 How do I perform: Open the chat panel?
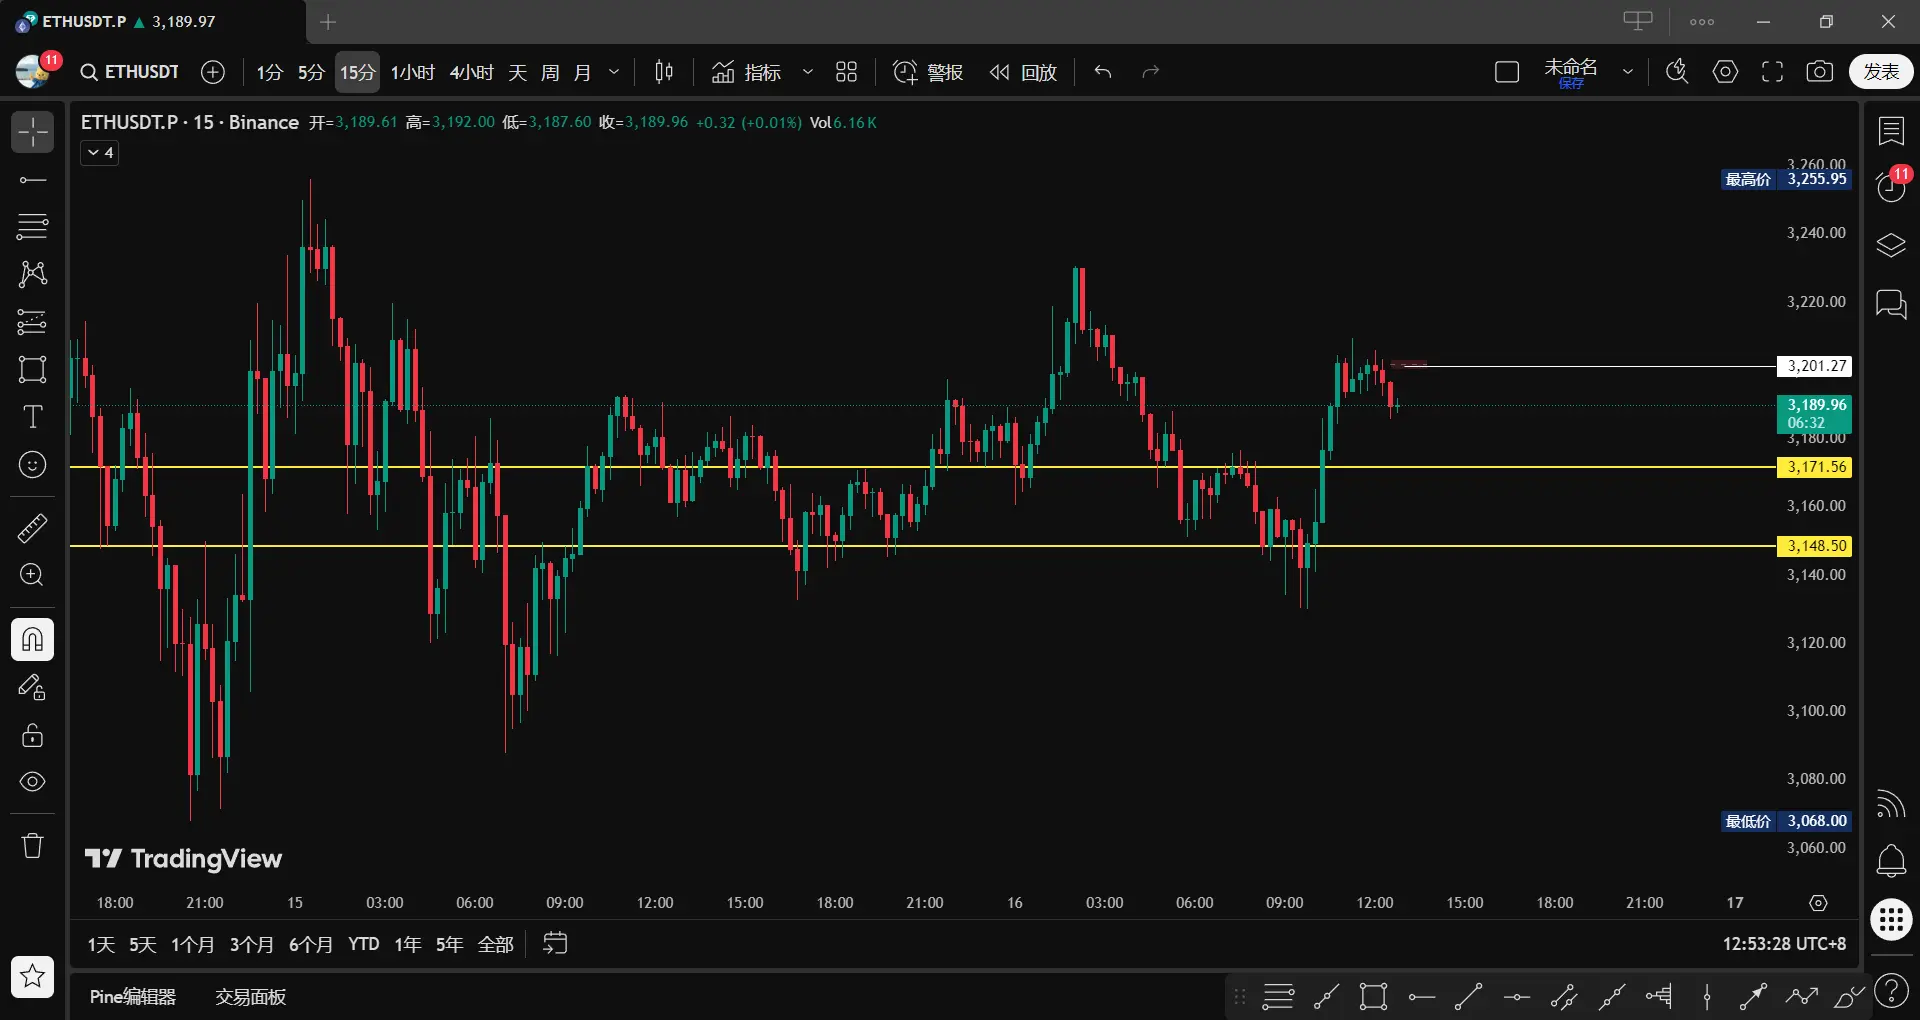(x=1891, y=303)
